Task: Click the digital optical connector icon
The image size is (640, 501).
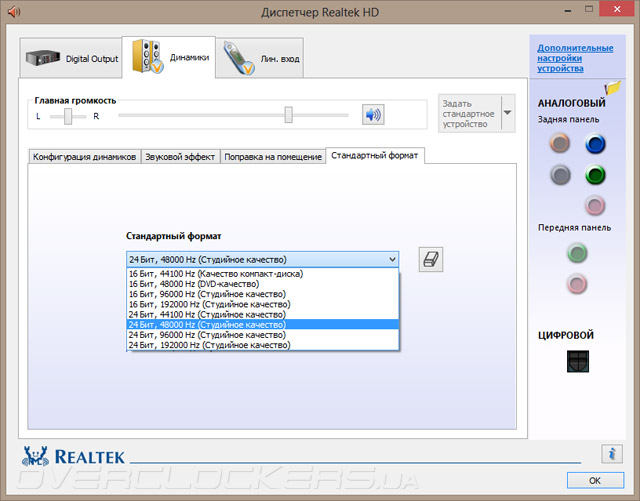Action: [x=578, y=361]
